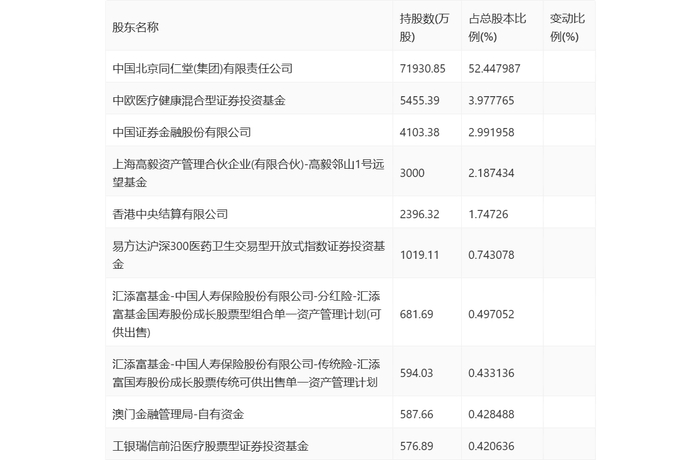Select shareholding value 4103.38
Screen dimensions: 700x460
[420, 132]
